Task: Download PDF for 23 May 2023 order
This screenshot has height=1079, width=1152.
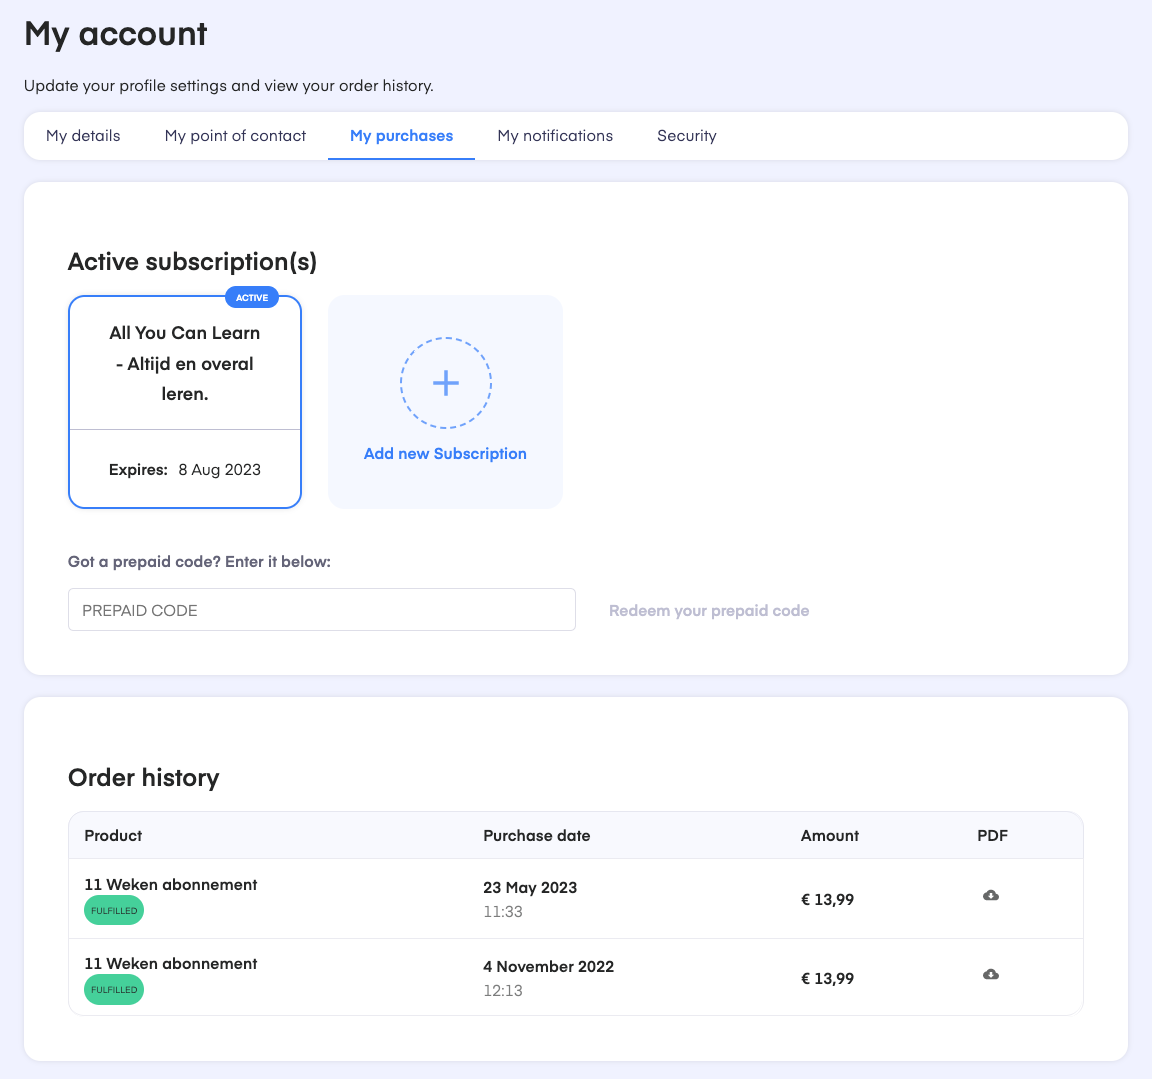Action: point(990,895)
